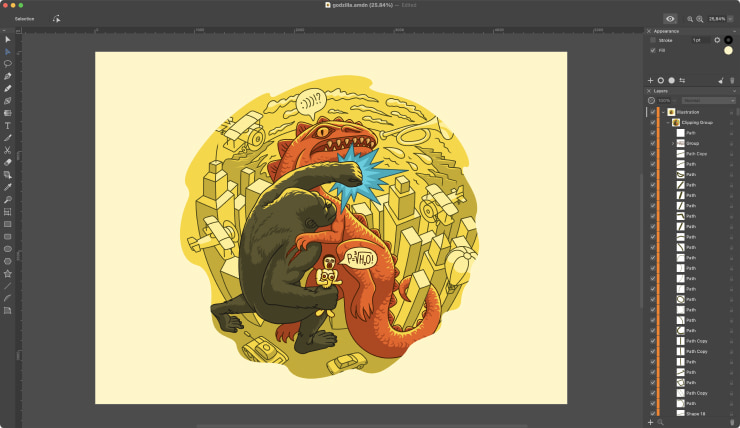Click the plus icon in Appearance panel
The width and height of the screenshot is (740, 428).
click(650, 81)
